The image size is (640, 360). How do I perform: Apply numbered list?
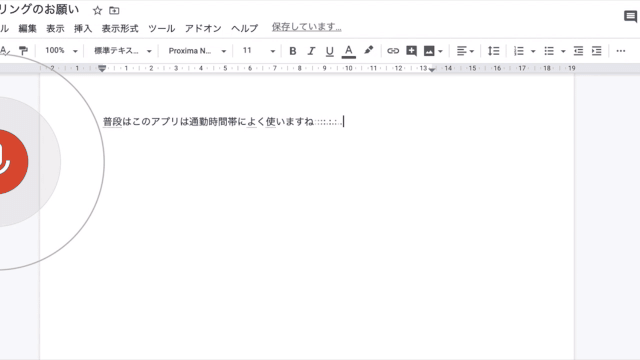[x=518, y=51]
